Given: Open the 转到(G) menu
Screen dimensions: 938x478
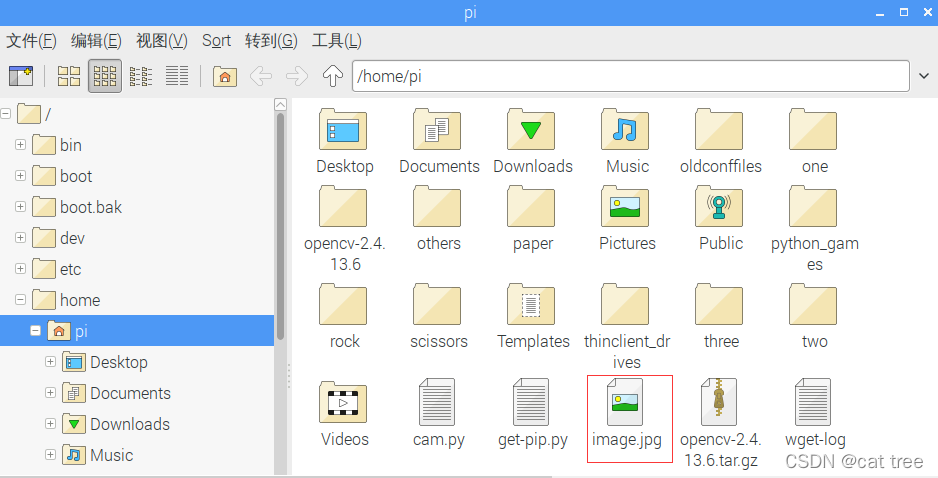Looking at the screenshot, I should click(x=271, y=41).
